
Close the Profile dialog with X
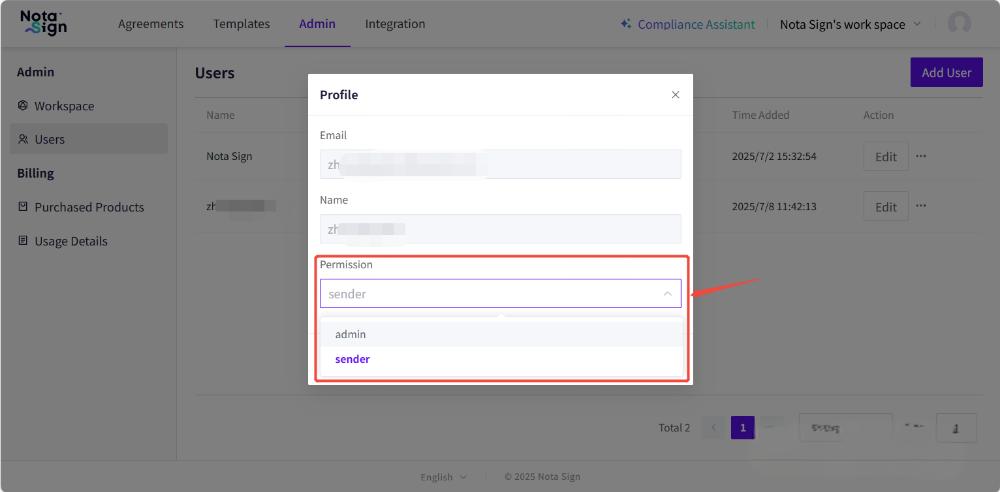coord(675,95)
